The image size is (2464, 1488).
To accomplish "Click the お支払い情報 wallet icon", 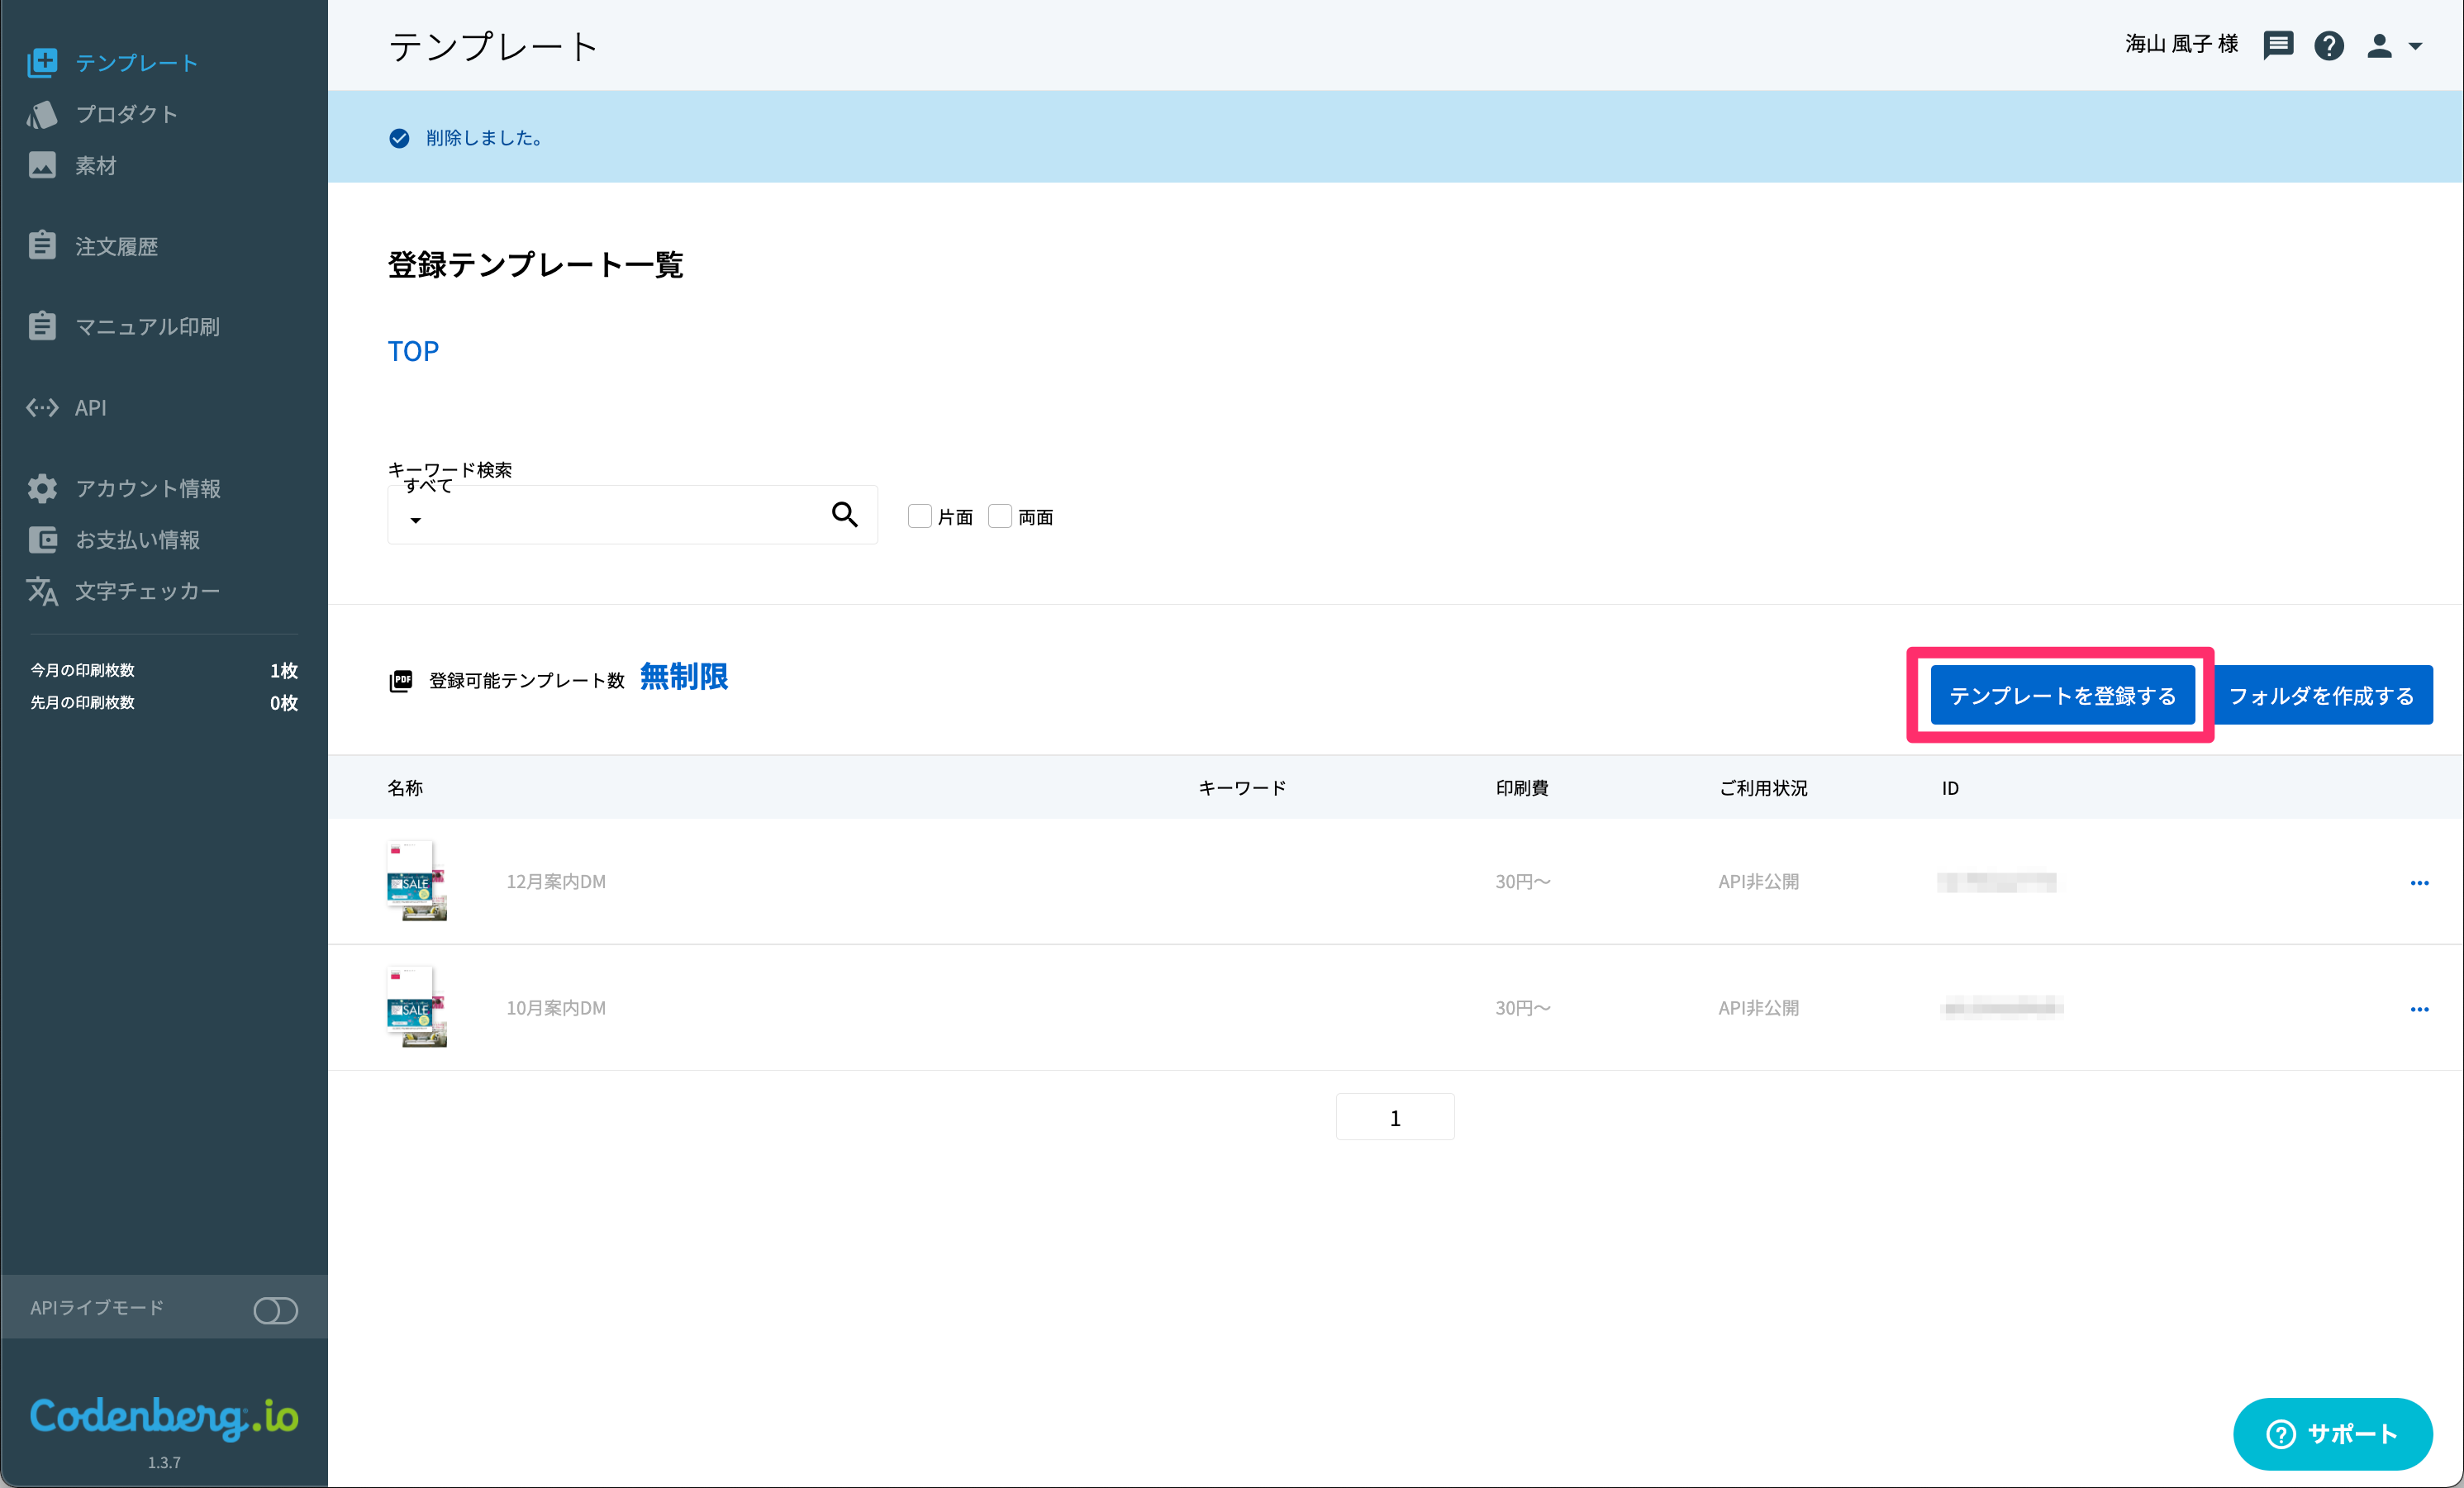I will click(x=42, y=540).
